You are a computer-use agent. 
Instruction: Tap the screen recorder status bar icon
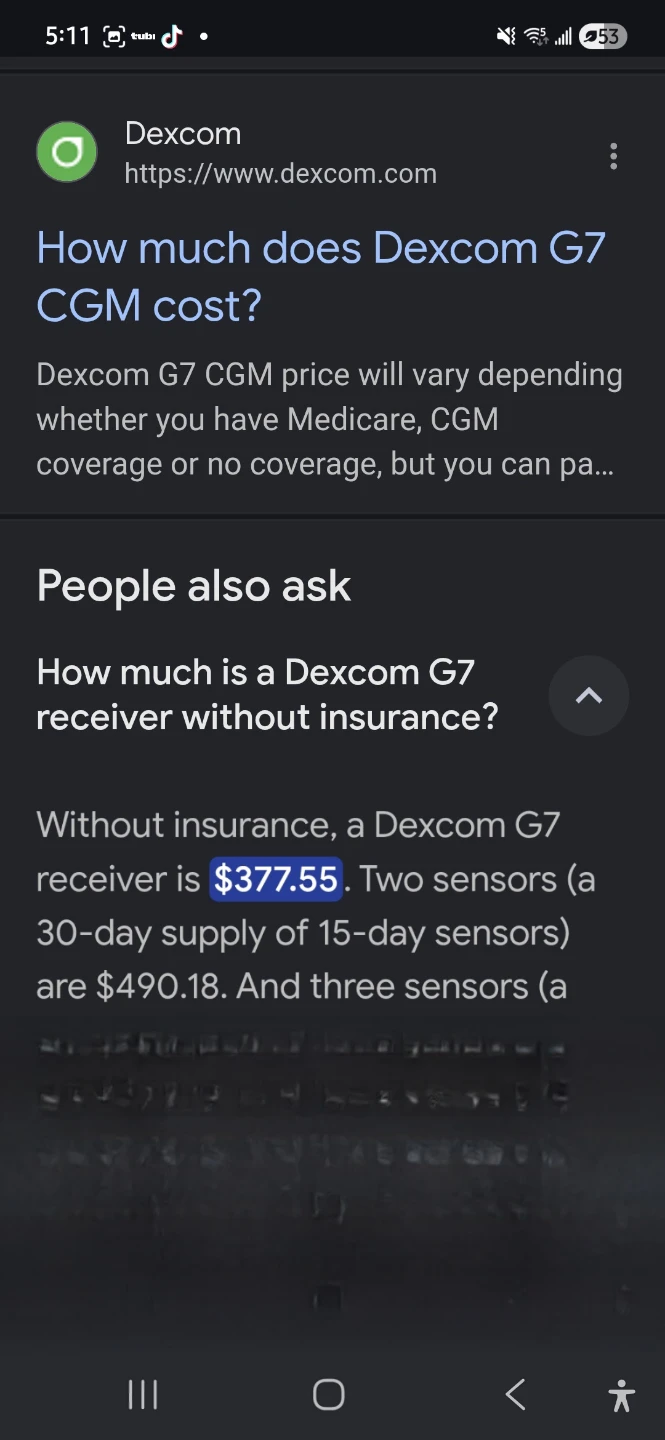click(113, 36)
